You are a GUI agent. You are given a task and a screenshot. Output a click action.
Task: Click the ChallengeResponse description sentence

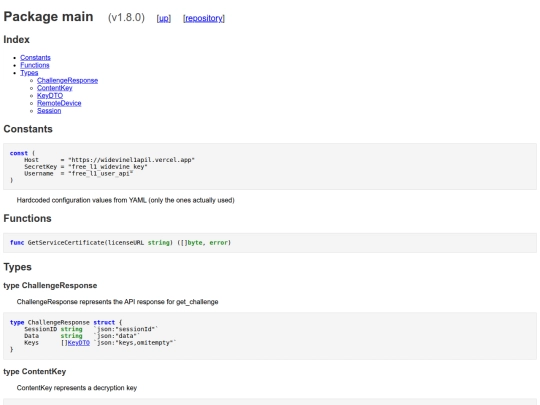117,302
